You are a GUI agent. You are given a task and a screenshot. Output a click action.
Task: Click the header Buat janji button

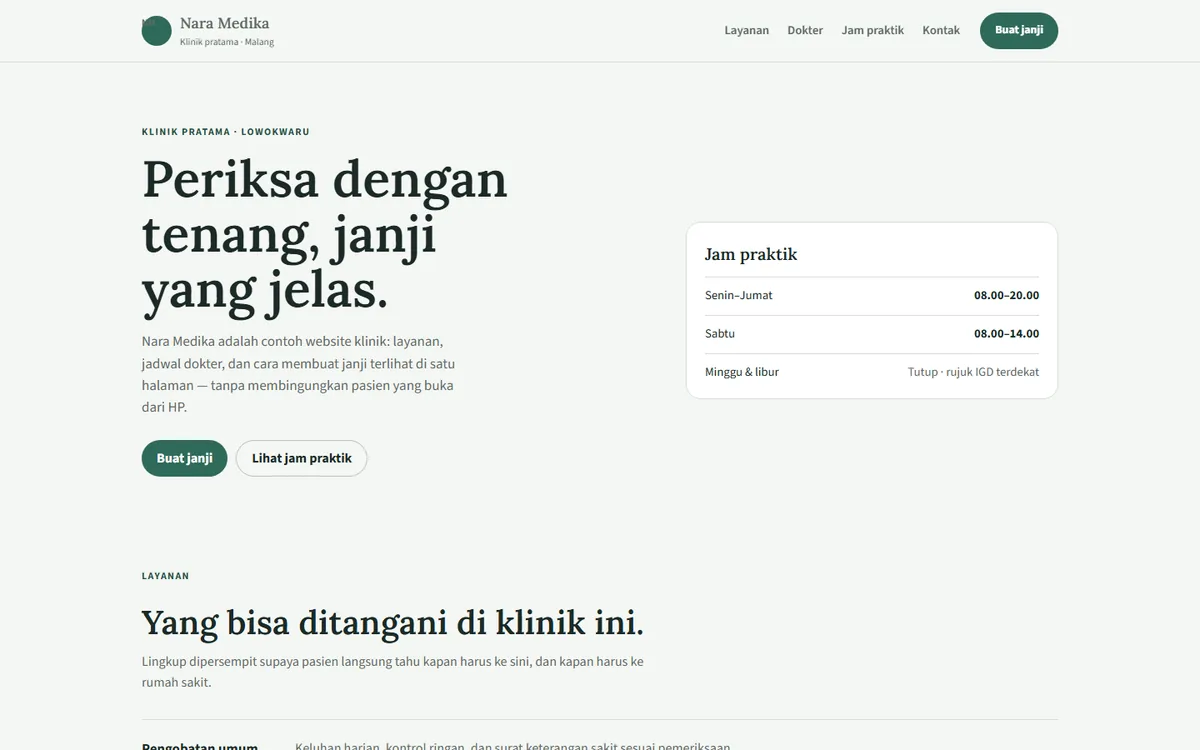coord(1019,30)
